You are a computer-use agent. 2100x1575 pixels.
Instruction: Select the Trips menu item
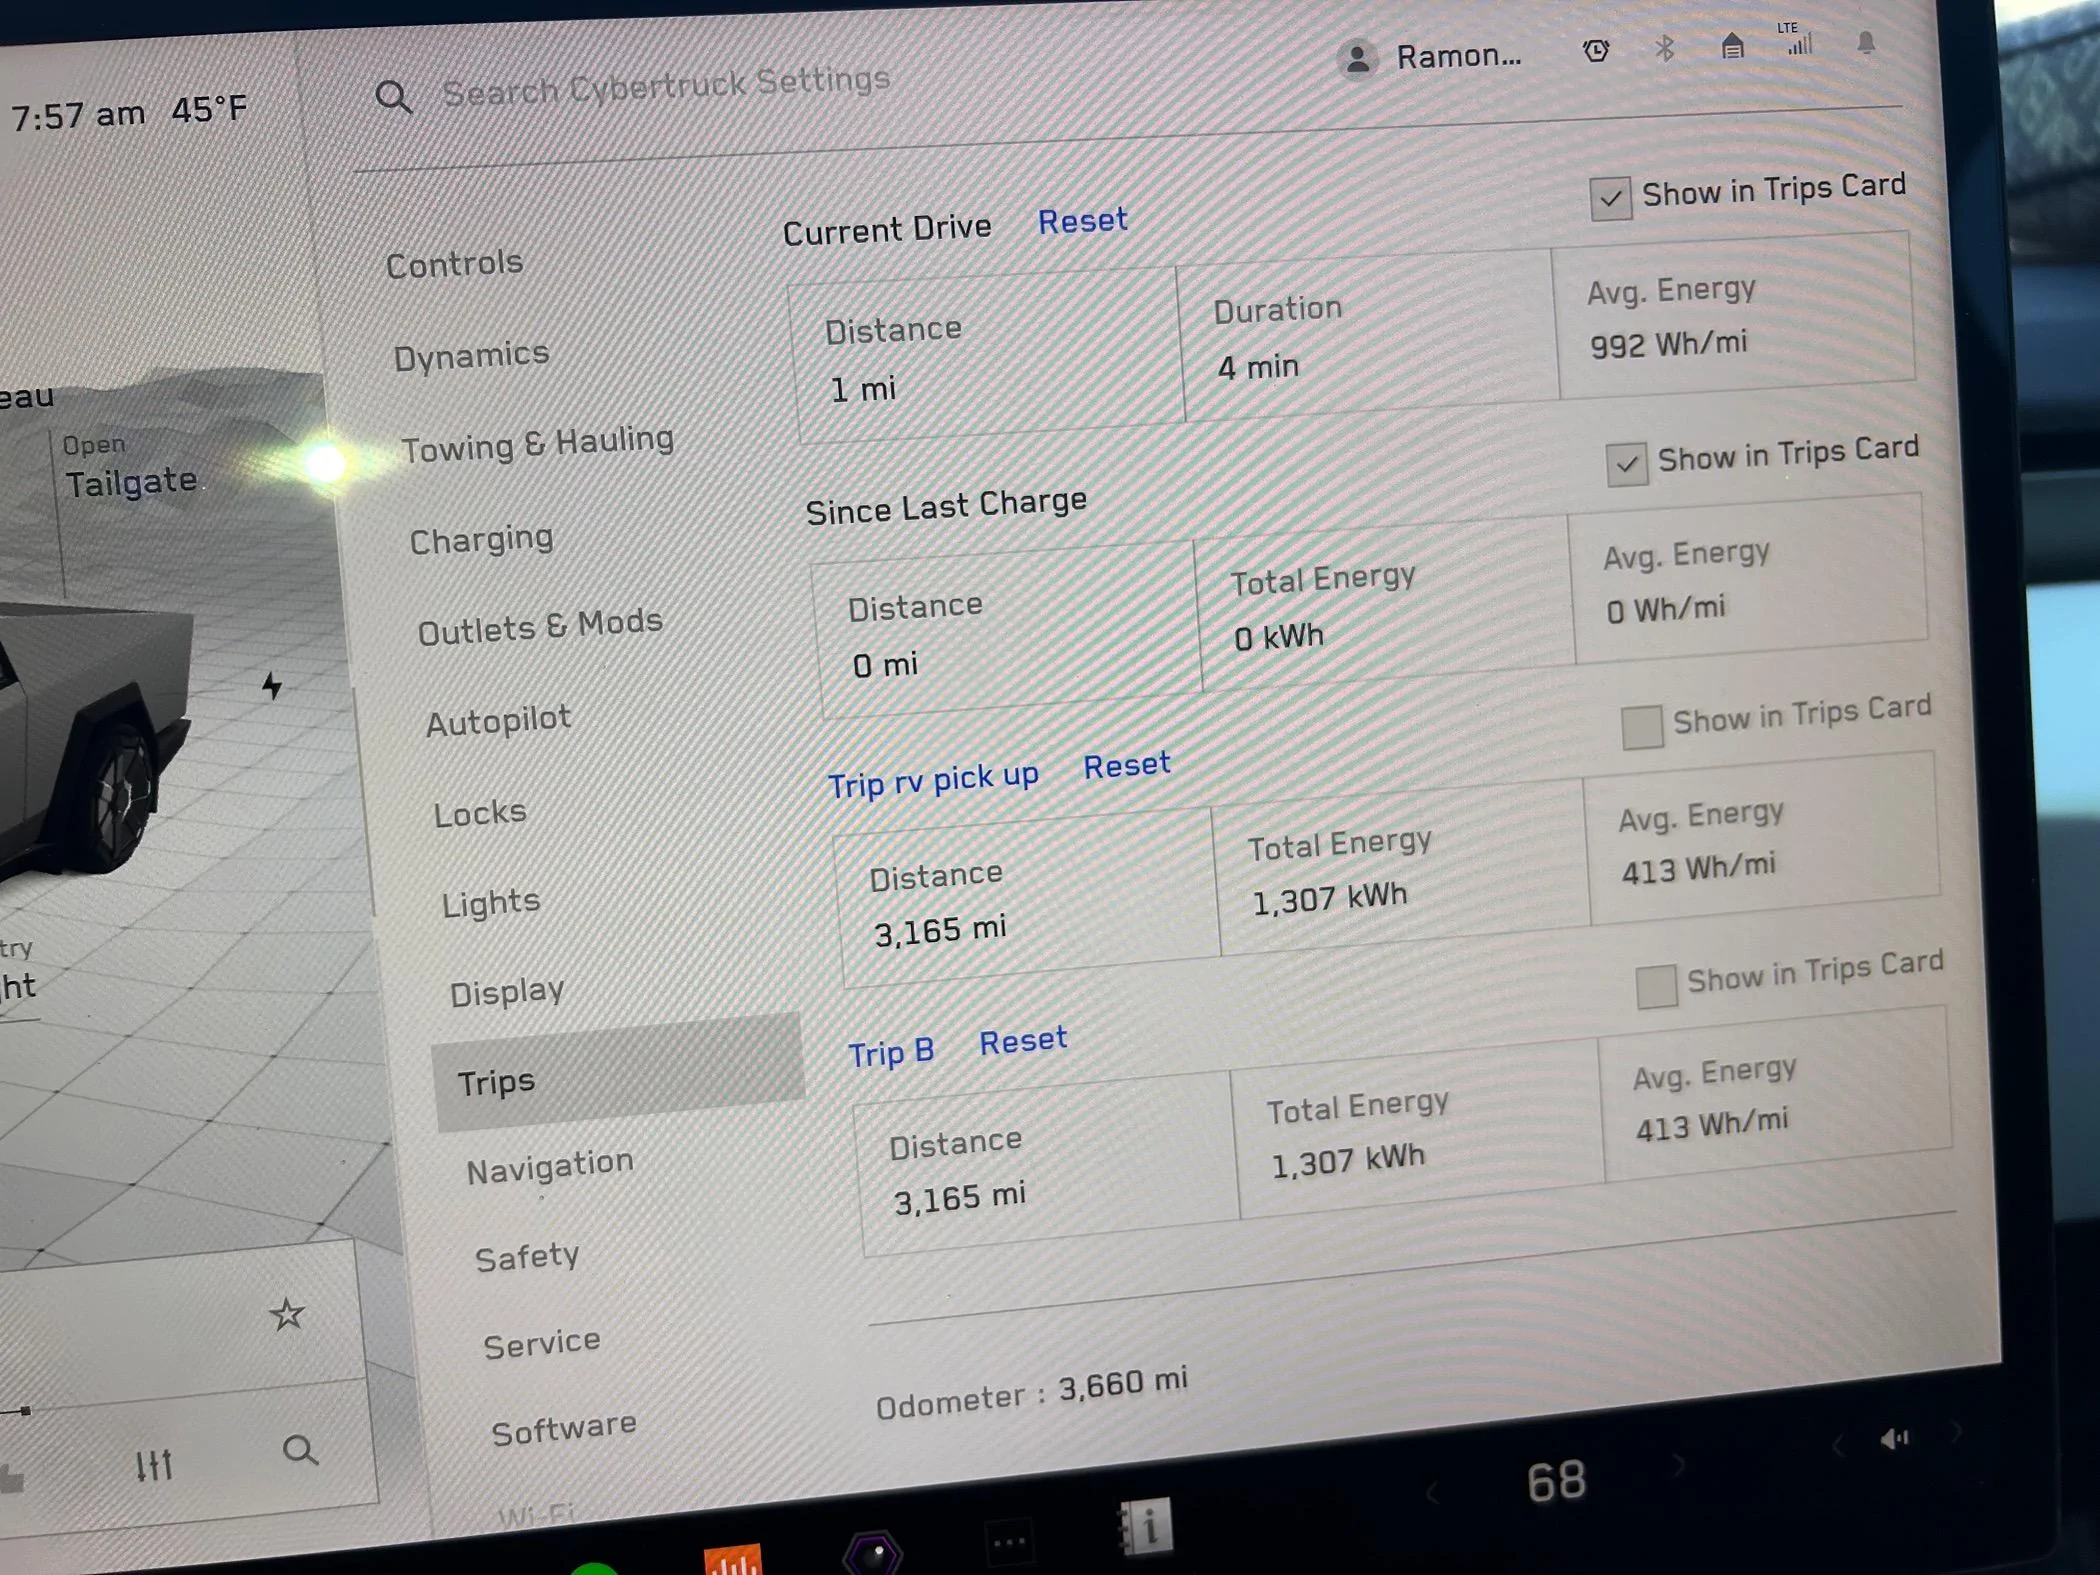[x=618, y=1073]
